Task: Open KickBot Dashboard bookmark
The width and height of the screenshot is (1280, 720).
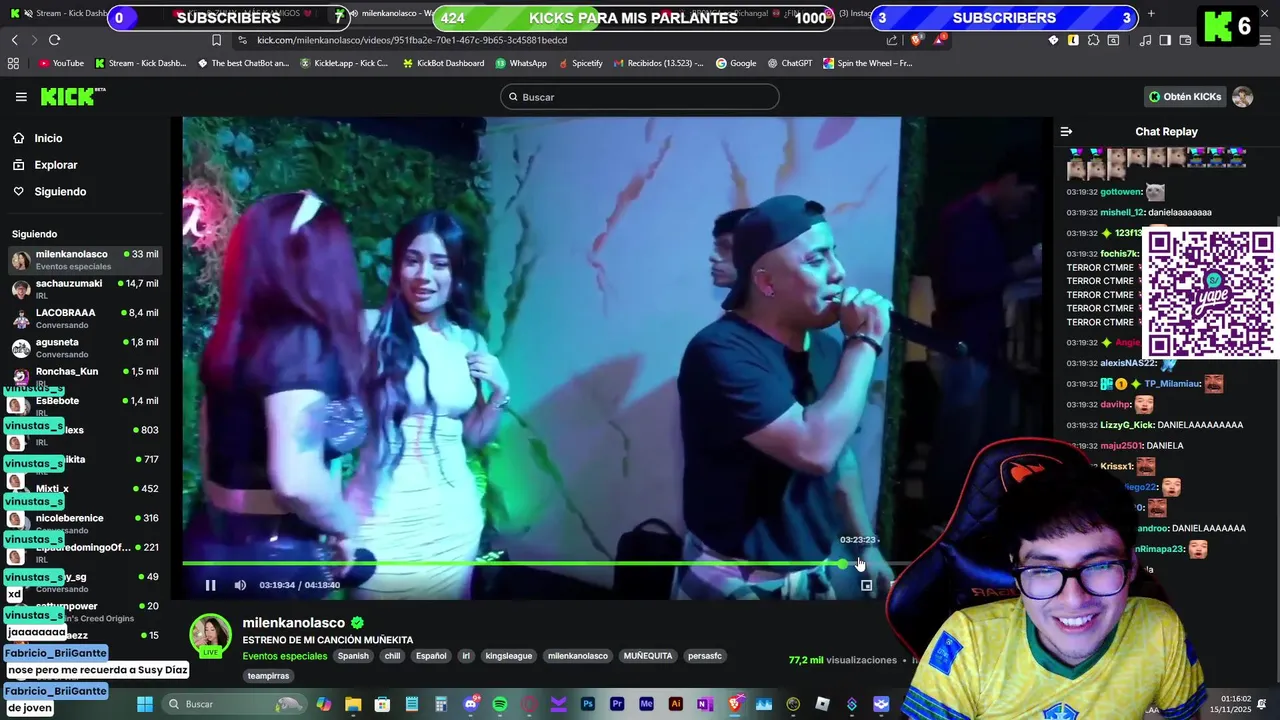Action: tap(443, 63)
